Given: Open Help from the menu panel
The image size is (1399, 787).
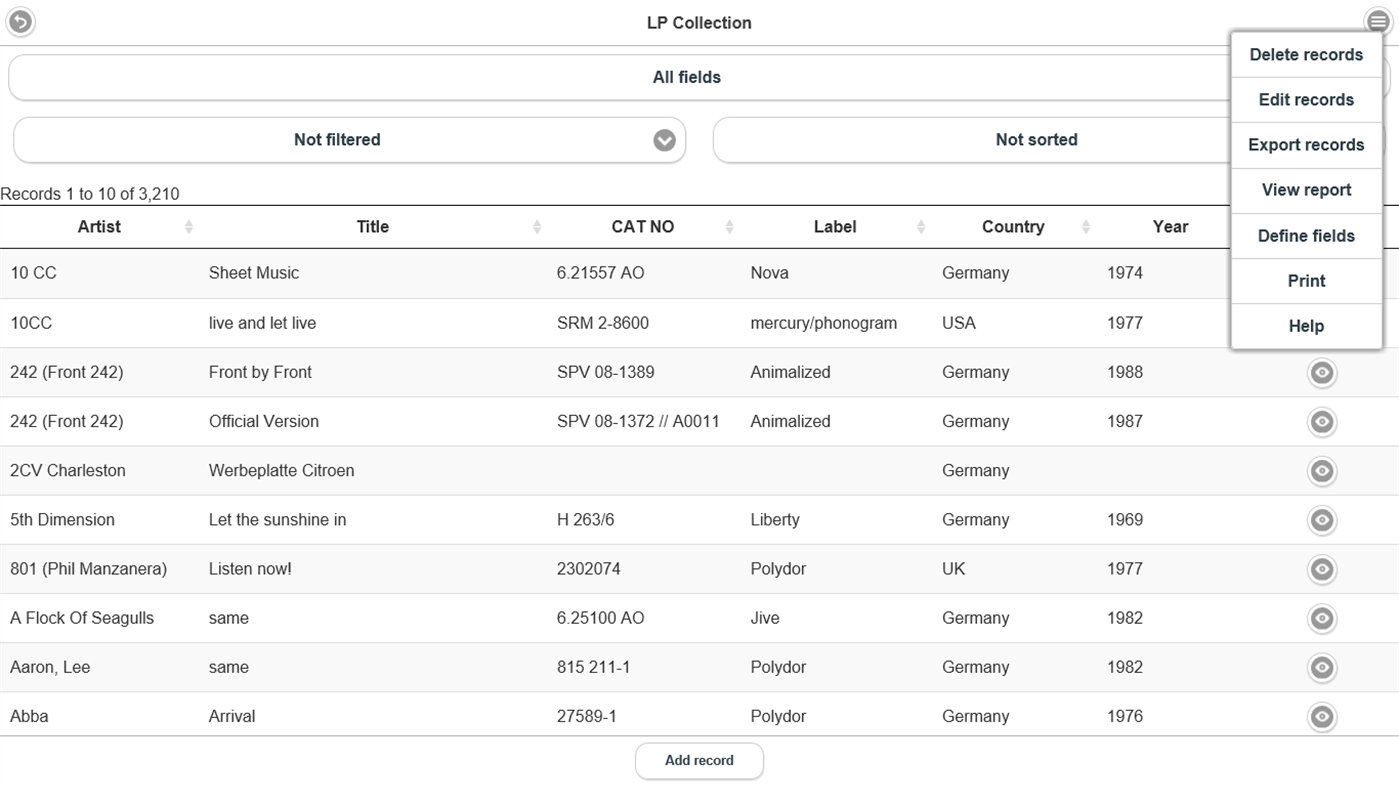Looking at the screenshot, I should click(x=1306, y=325).
